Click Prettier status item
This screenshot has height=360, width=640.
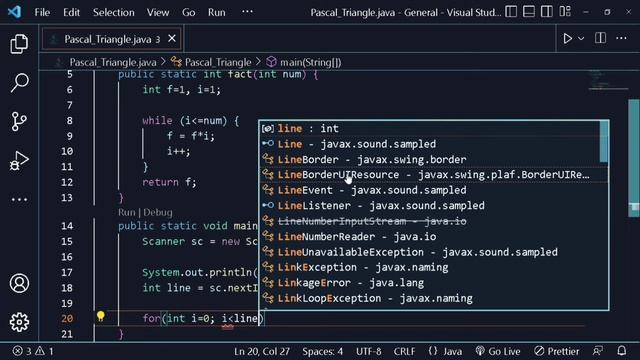click(557, 351)
